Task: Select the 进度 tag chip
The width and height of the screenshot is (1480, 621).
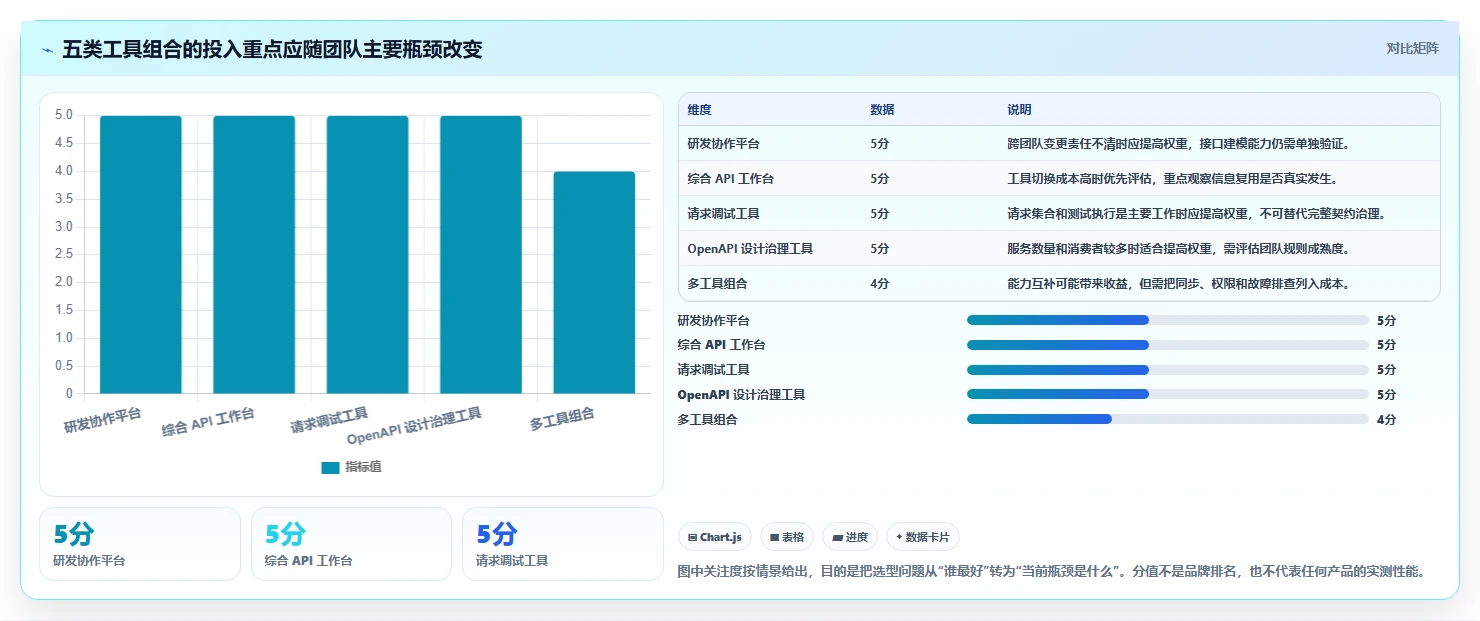Action: point(850,537)
